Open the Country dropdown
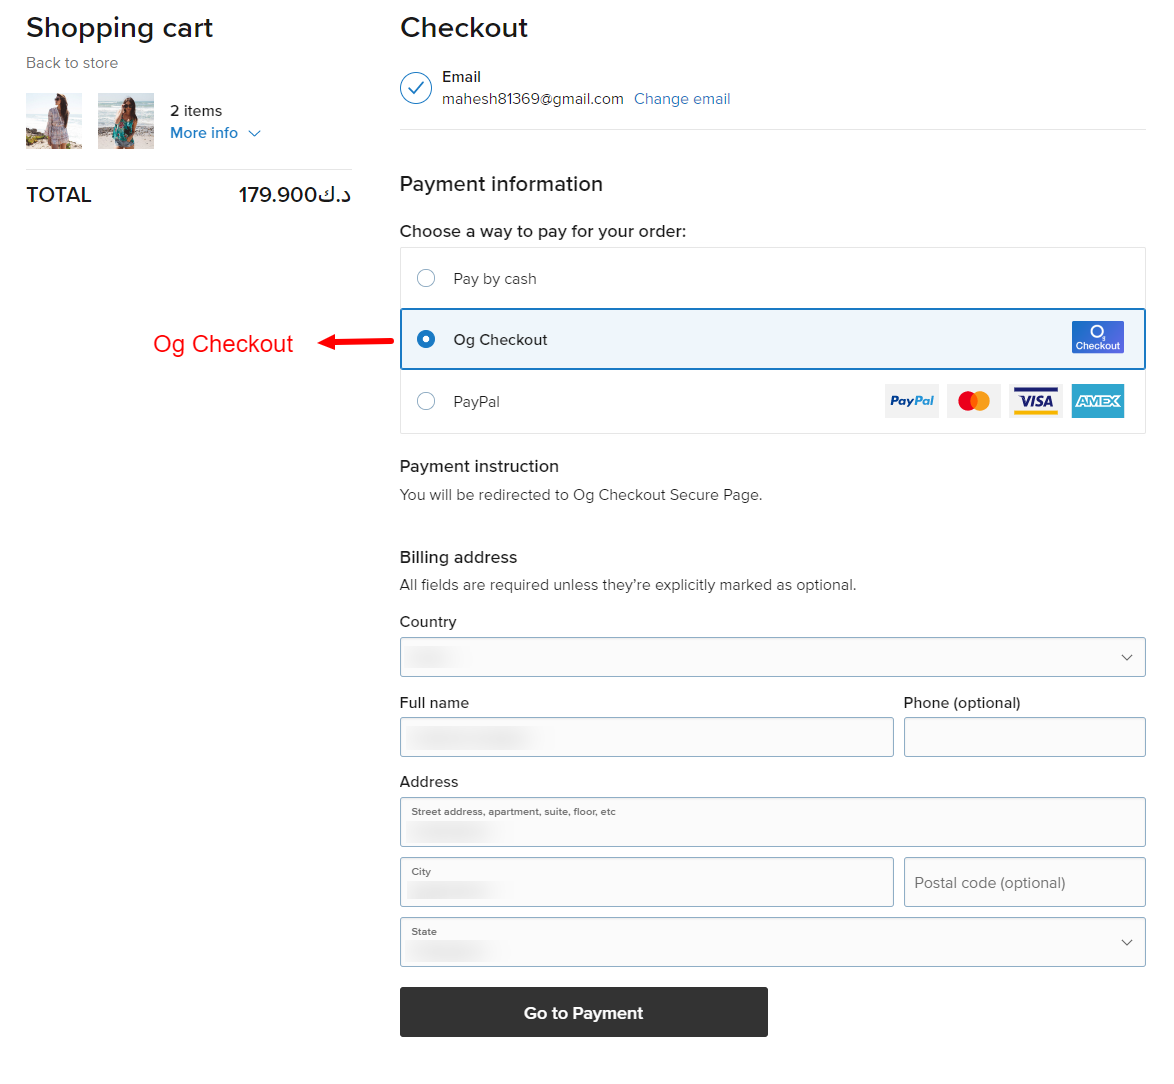This screenshot has height=1084, width=1174. (772, 657)
